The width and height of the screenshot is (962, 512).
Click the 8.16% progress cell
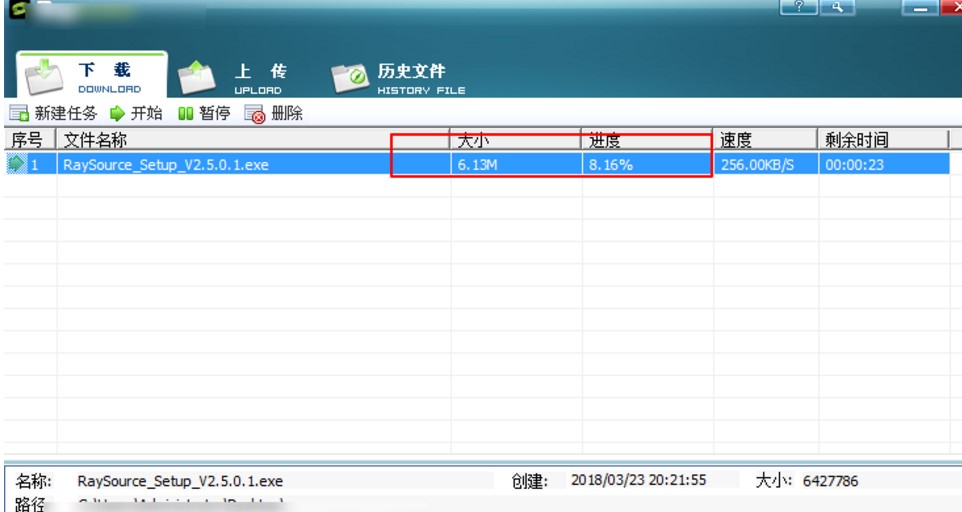pos(647,164)
